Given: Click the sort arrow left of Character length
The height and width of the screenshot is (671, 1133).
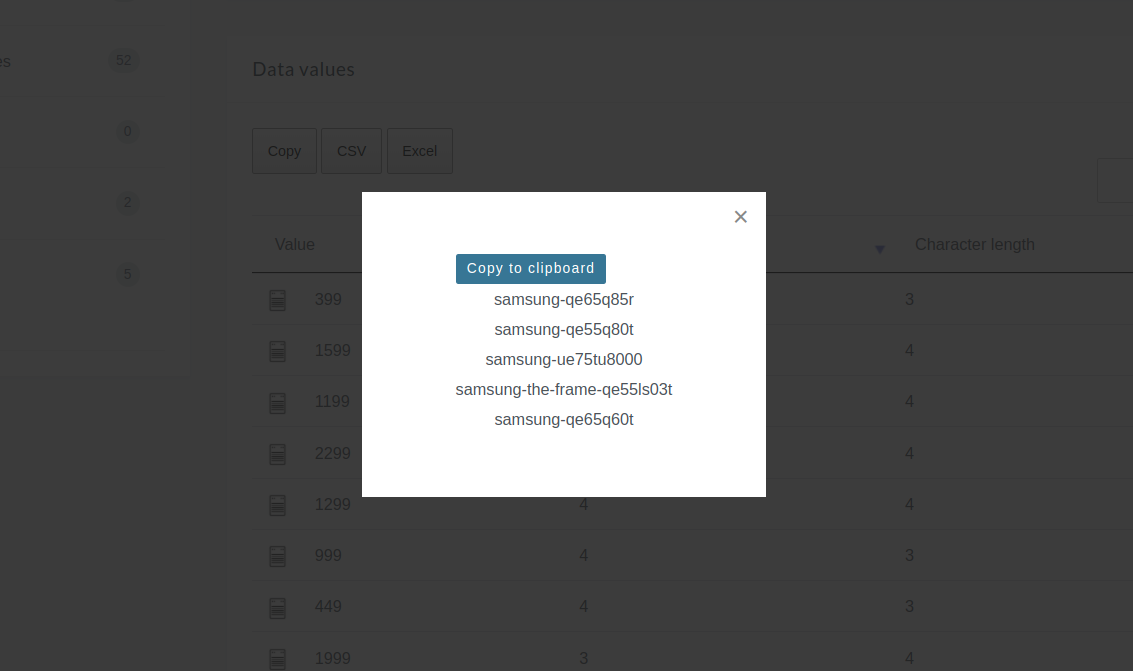Looking at the screenshot, I should click(x=879, y=249).
